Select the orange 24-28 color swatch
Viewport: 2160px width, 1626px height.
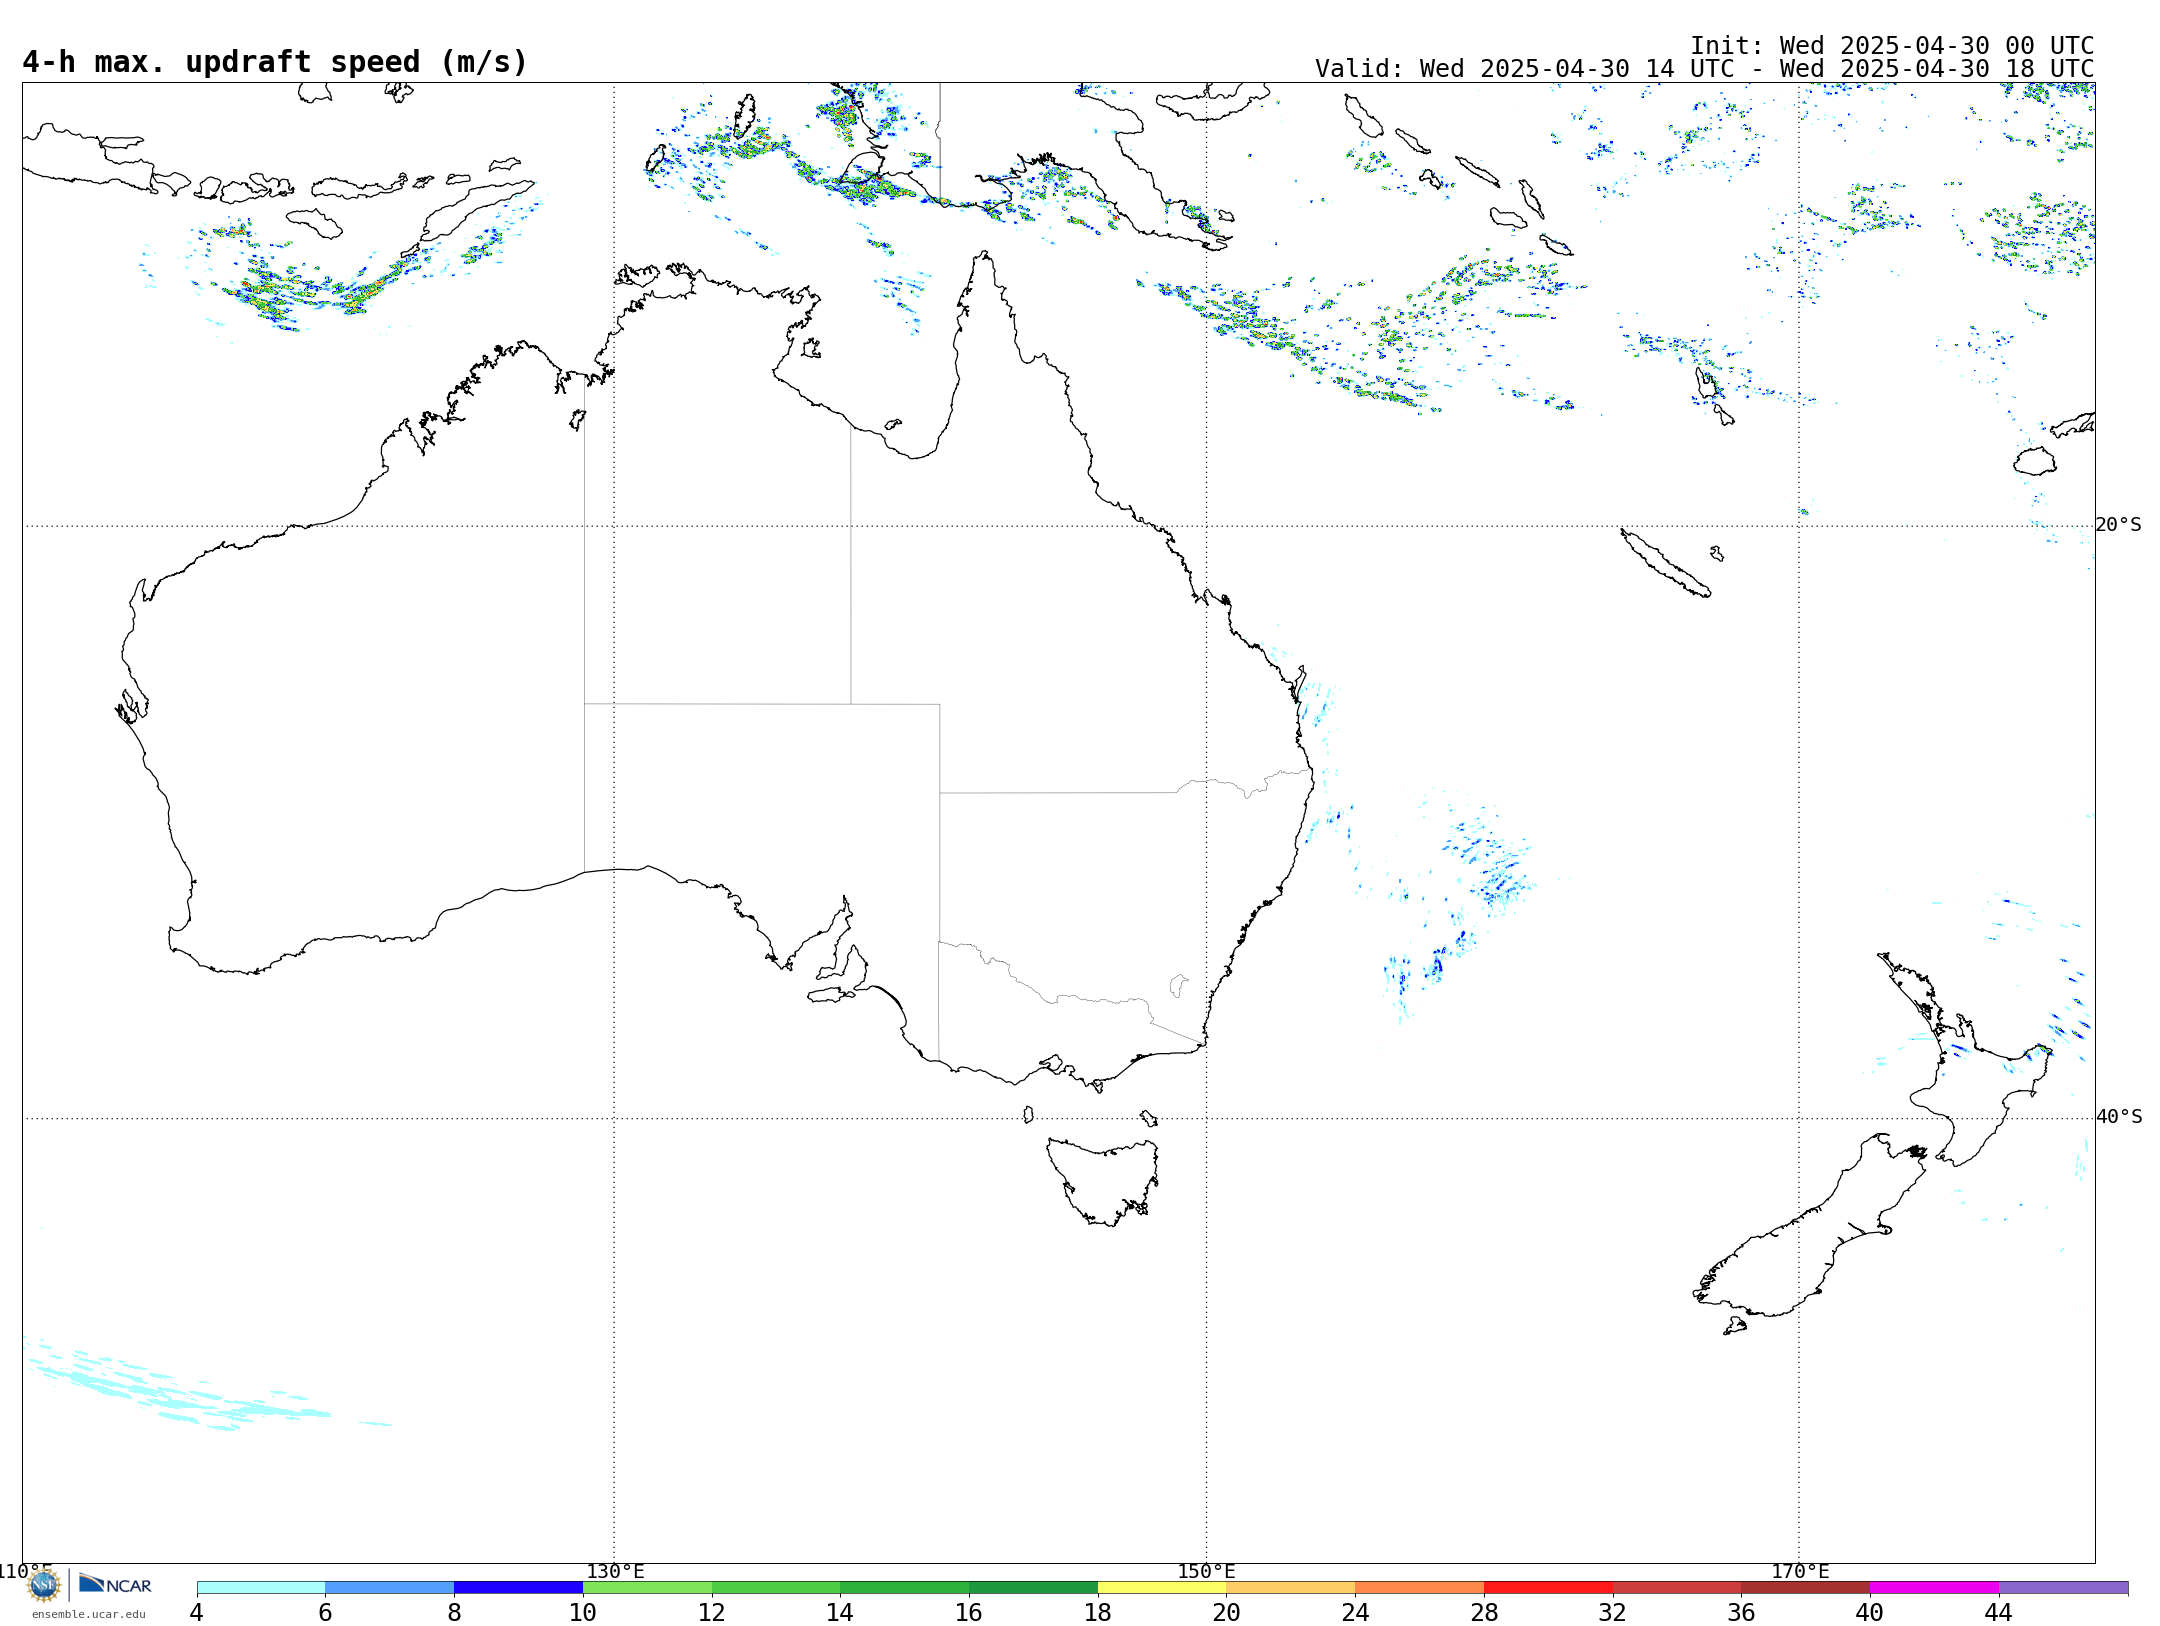click(x=1419, y=1588)
